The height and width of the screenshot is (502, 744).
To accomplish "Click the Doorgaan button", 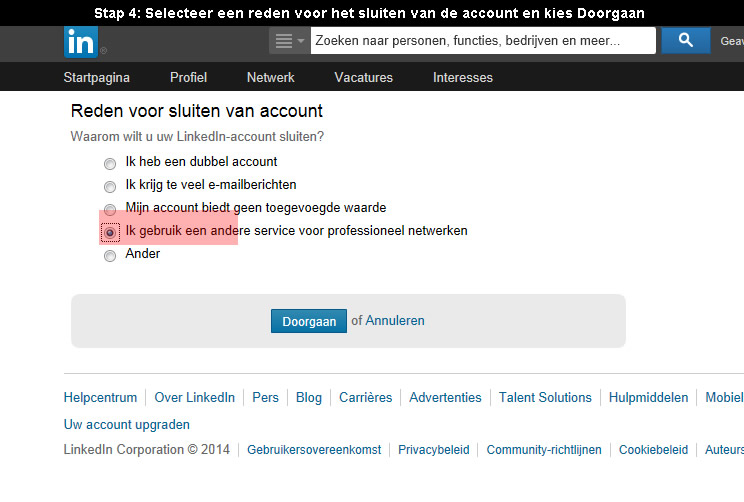I will click(309, 321).
